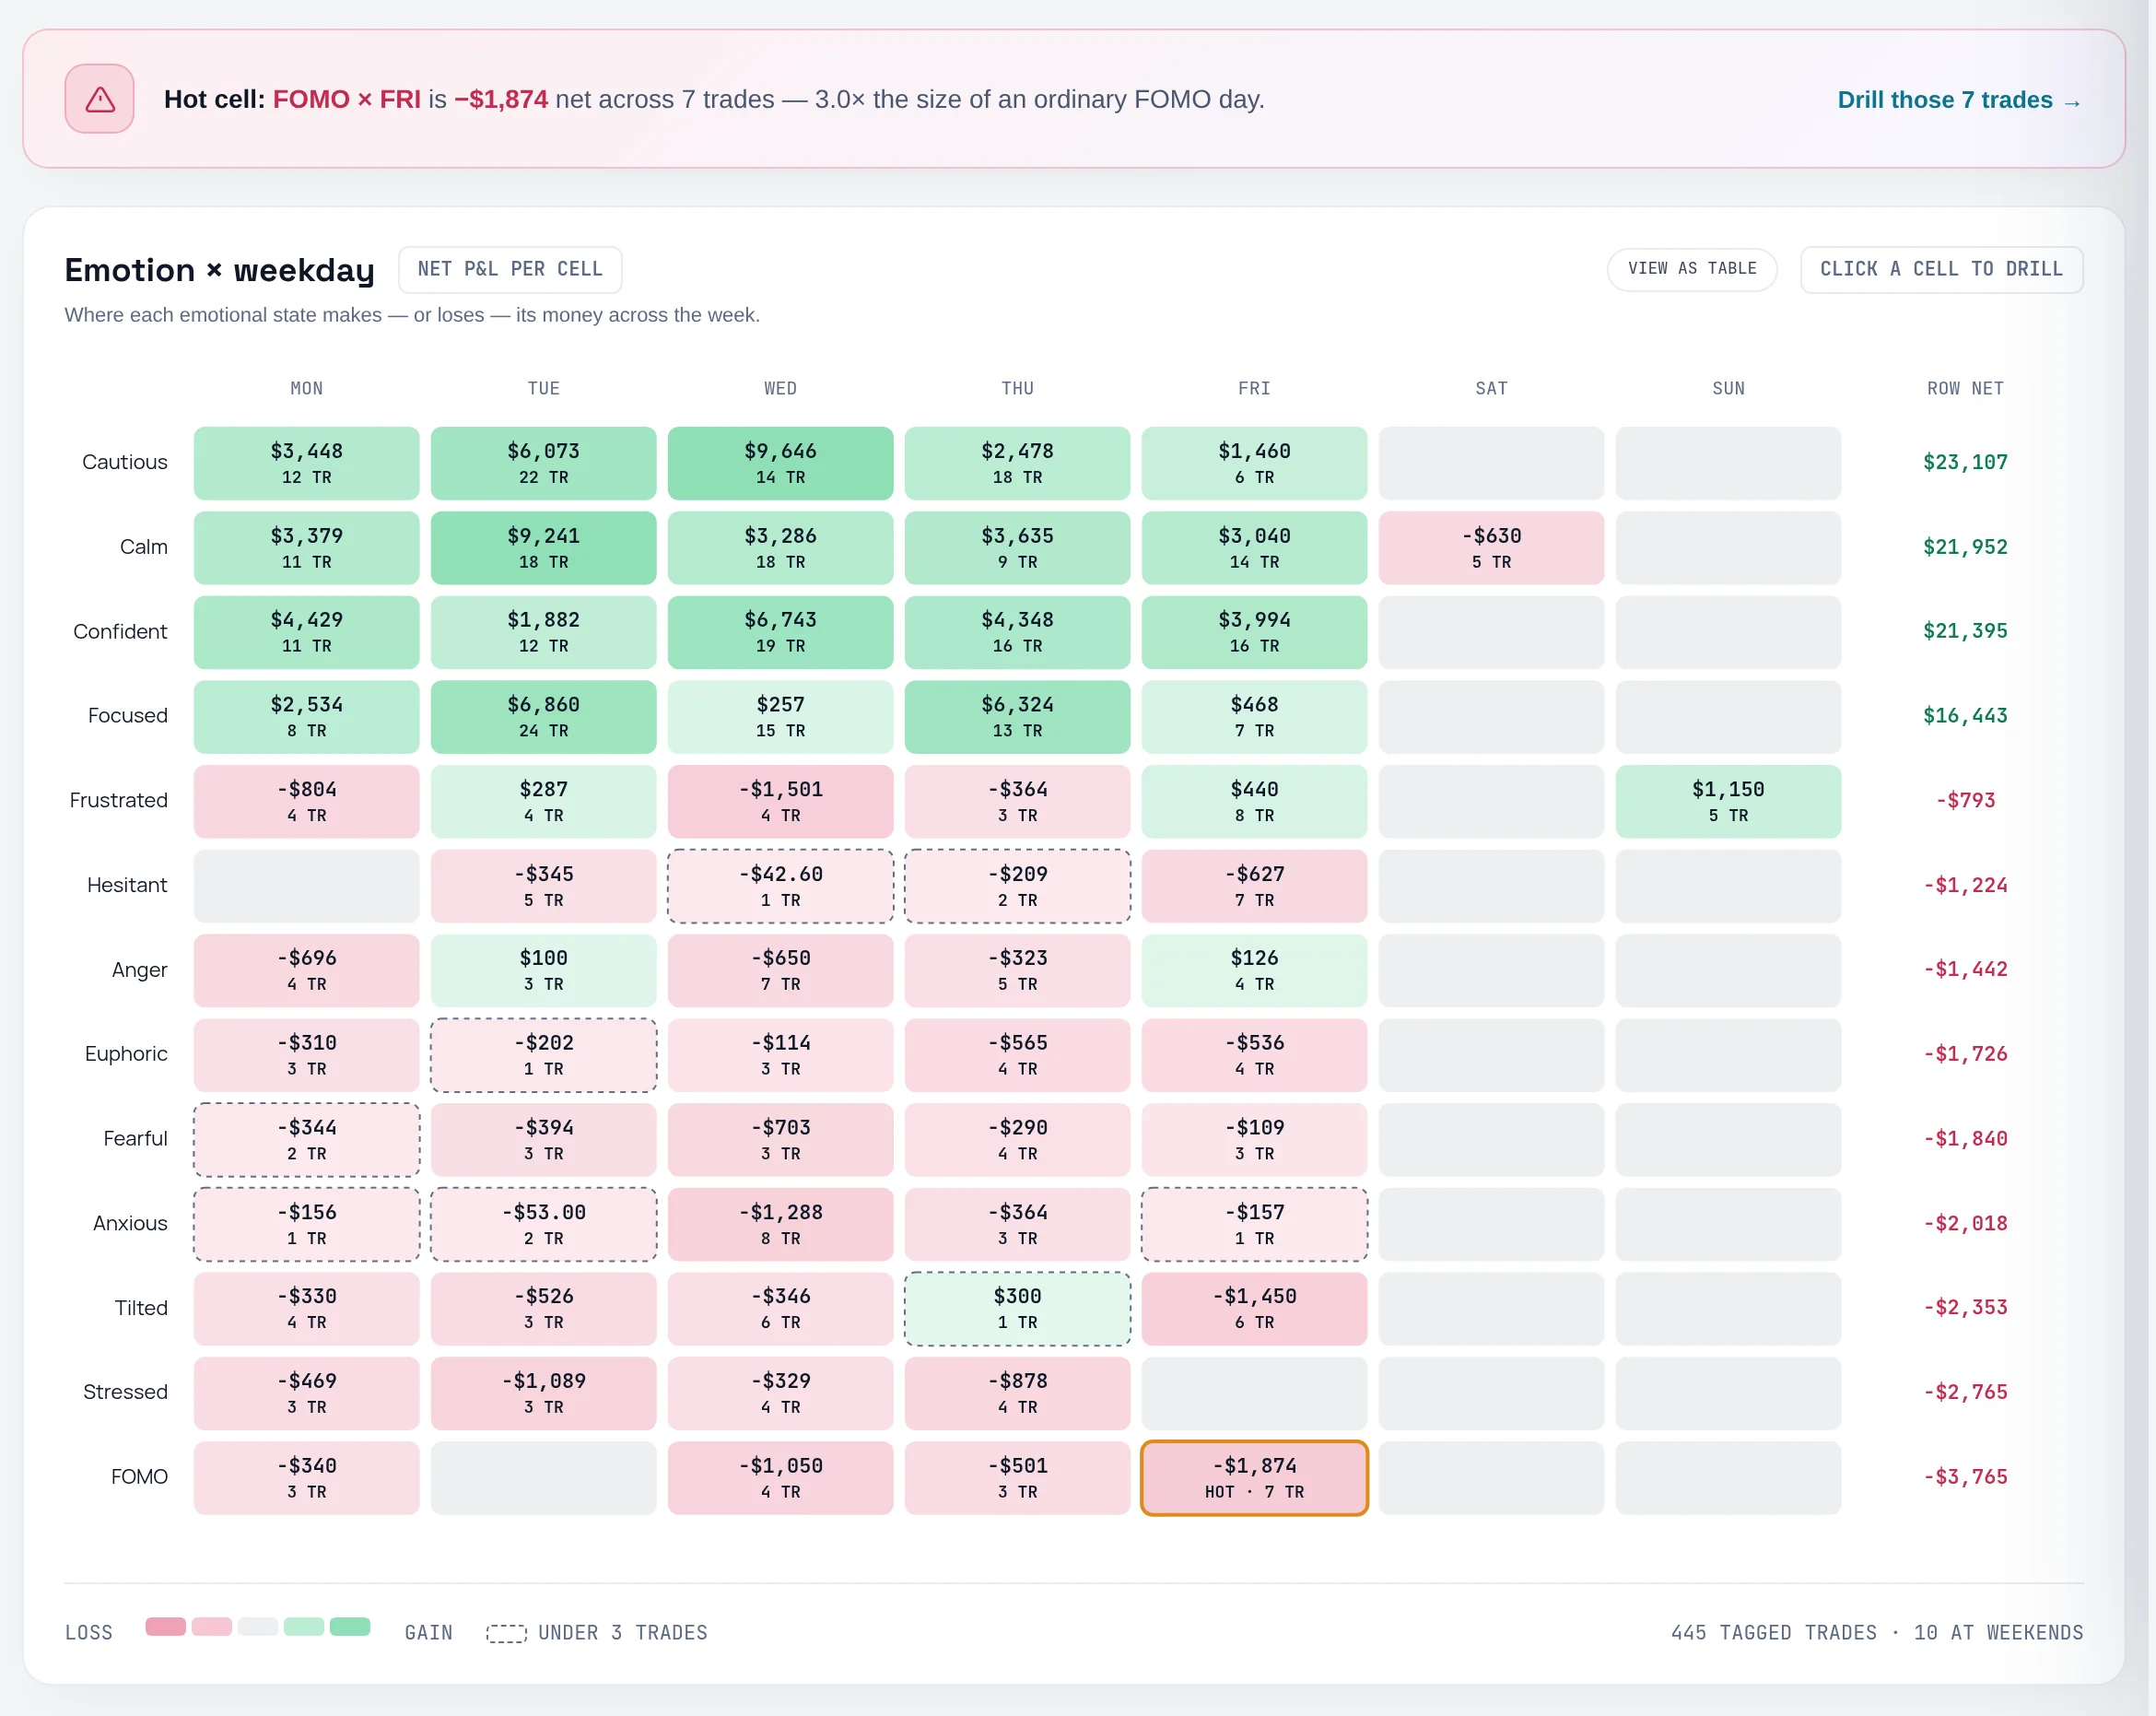Click the Anxious Friday cell -$157
Viewport: 2156px width, 1716px height.
[x=1254, y=1224]
